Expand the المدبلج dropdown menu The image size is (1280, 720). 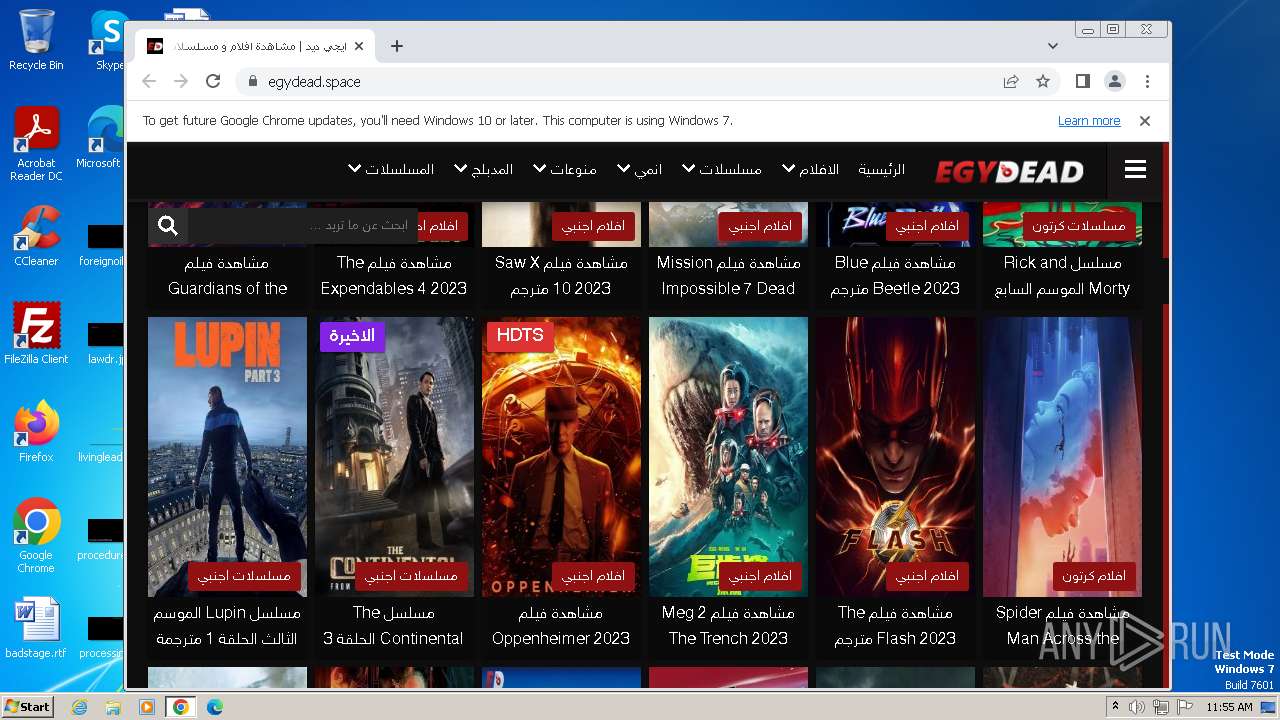click(x=483, y=170)
